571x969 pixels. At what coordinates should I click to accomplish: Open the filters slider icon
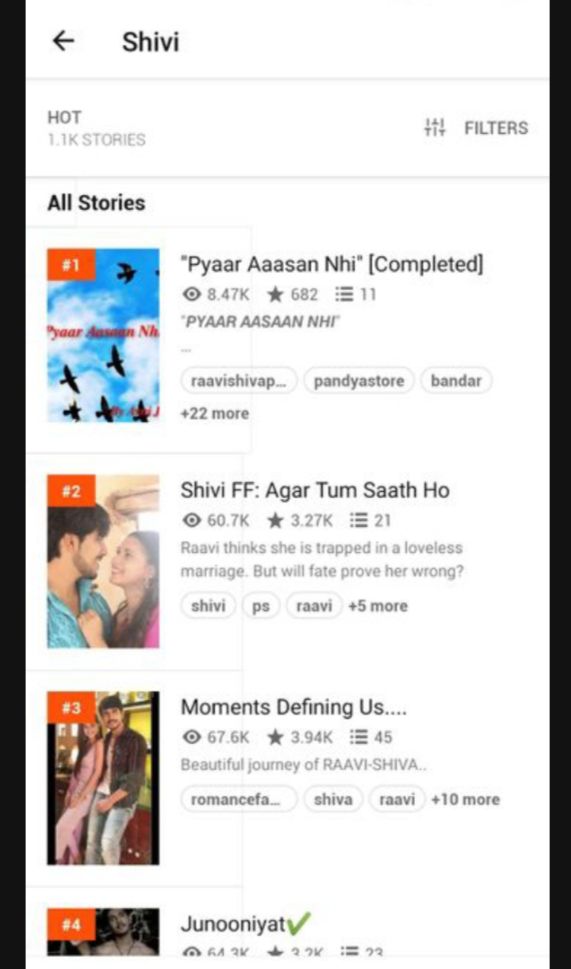pos(434,127)
